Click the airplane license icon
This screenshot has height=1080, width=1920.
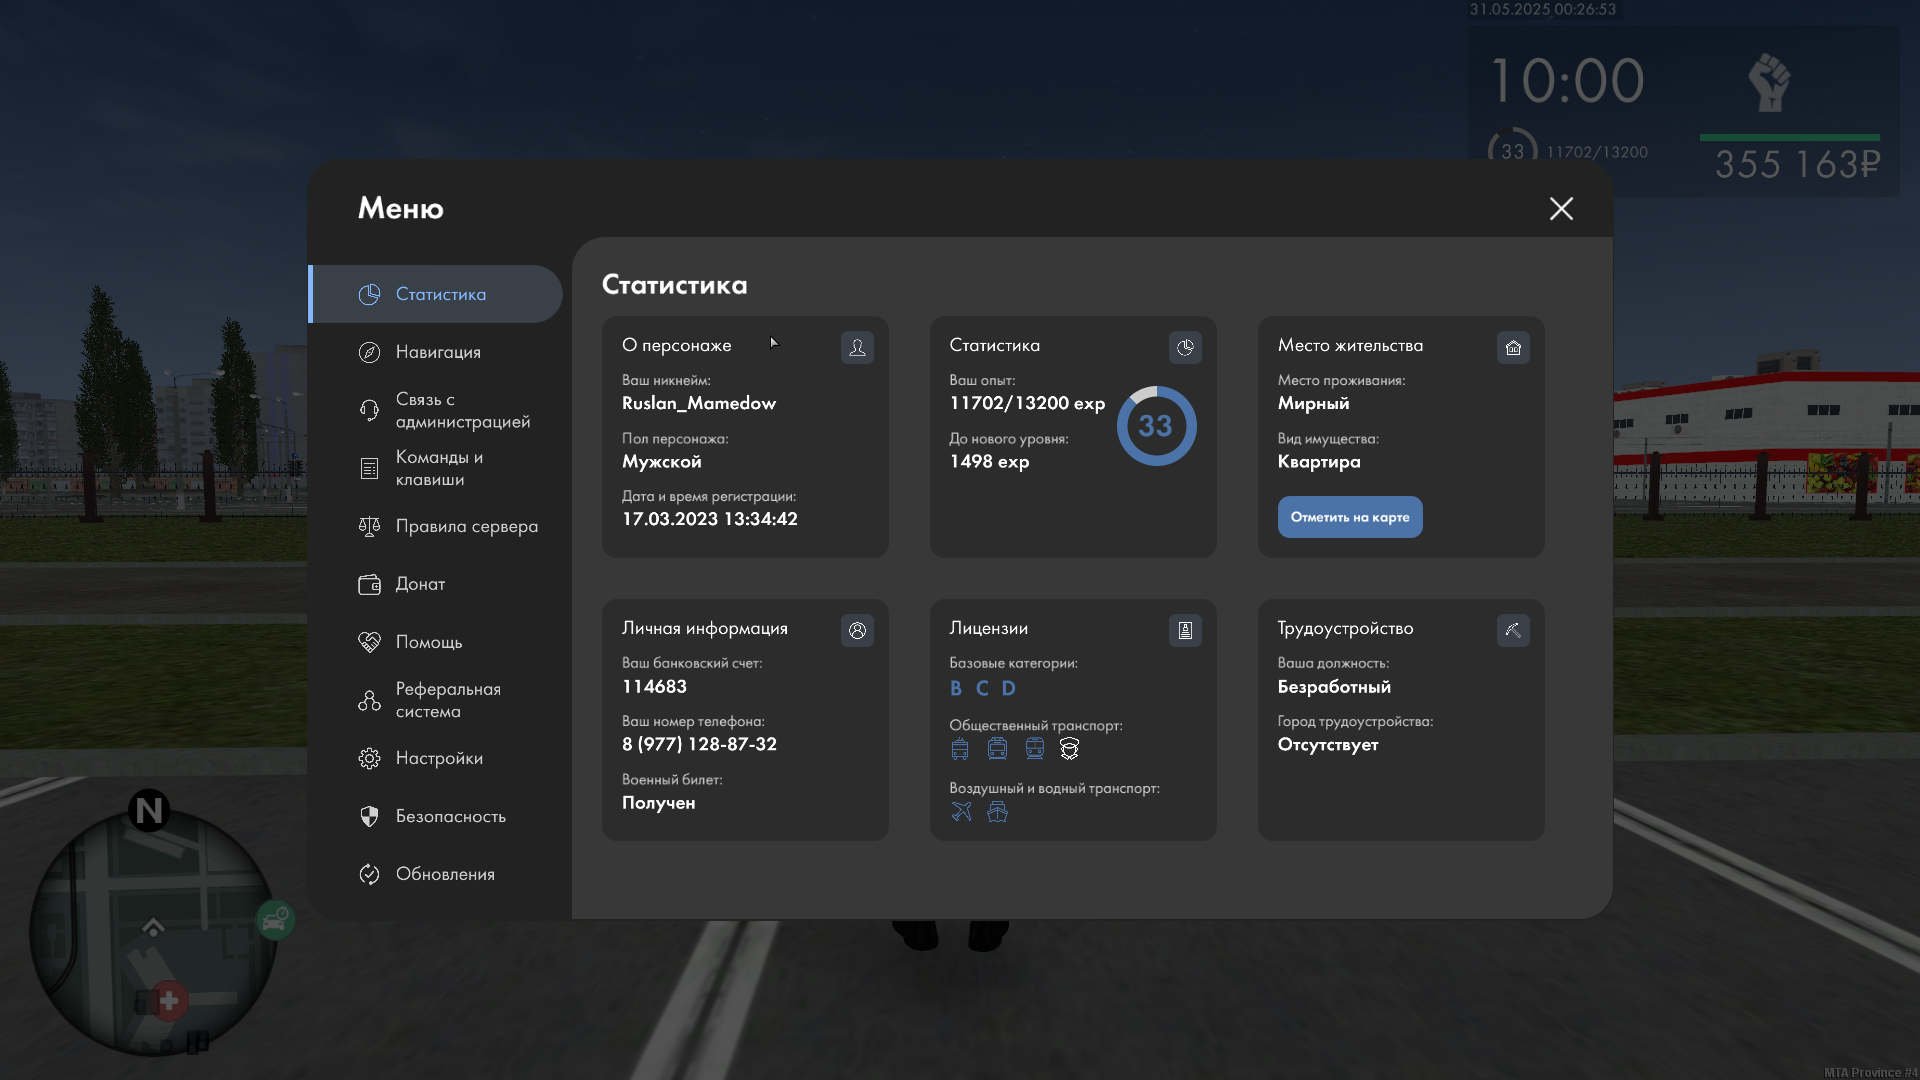pos(961,812)
